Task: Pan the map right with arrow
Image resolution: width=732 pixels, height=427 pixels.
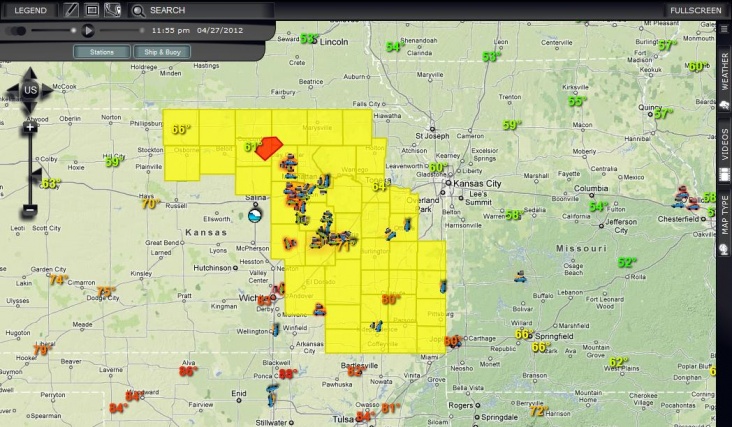Action: (x=48, y=91)
